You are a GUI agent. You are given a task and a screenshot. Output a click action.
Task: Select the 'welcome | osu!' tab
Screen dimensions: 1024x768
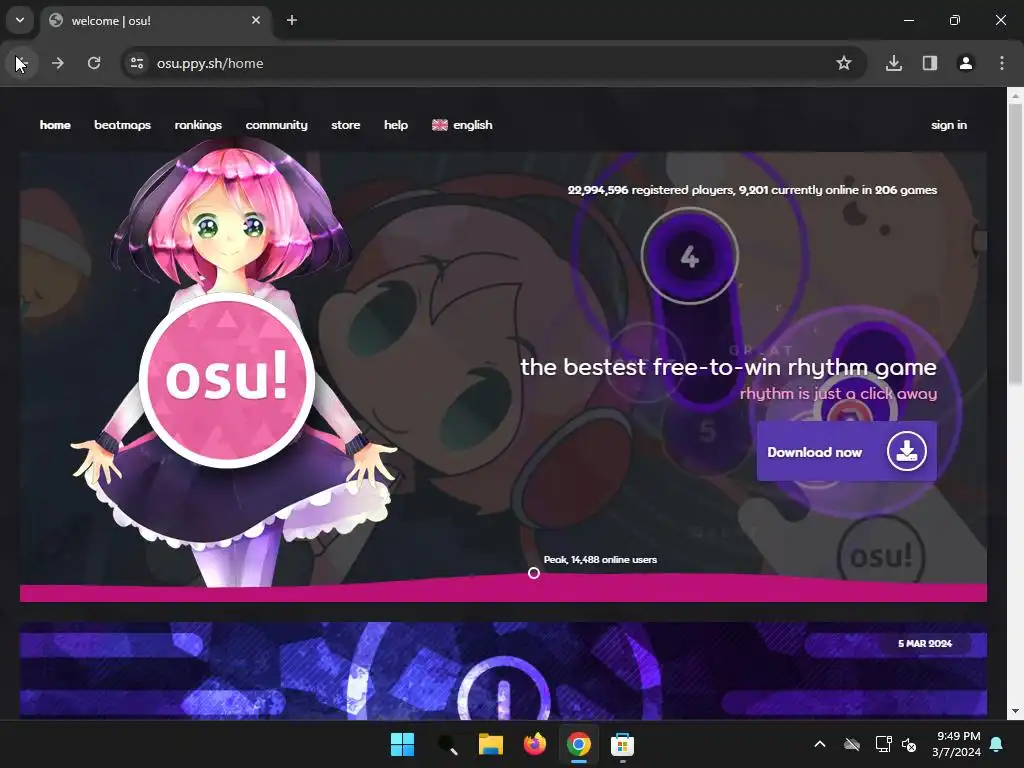(155, 20)
